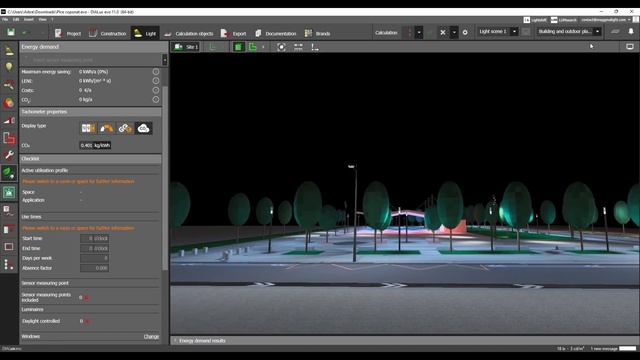Image resolution: width=640 pixels, height=360 pixels.
Task: Open the Export mode
Action: click(x=233, y=33)
